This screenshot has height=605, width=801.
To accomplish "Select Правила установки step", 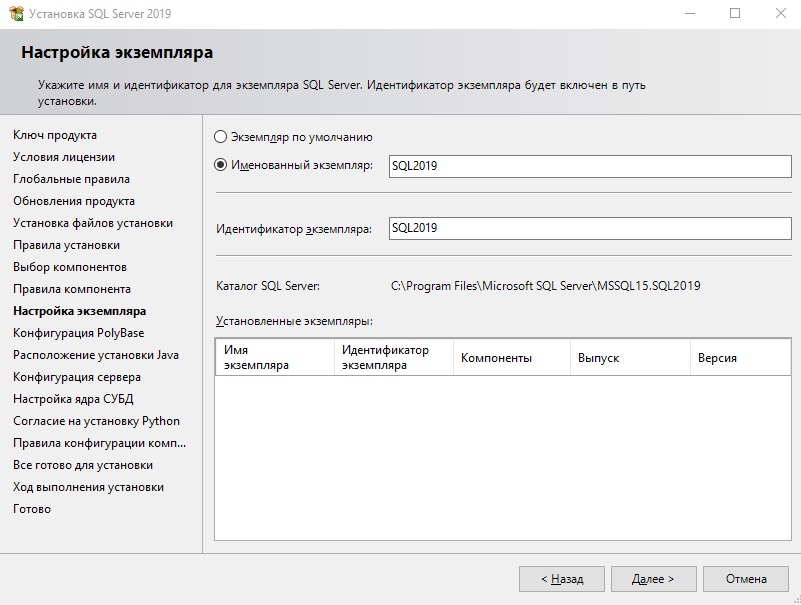I will click(x=66, y=245).
